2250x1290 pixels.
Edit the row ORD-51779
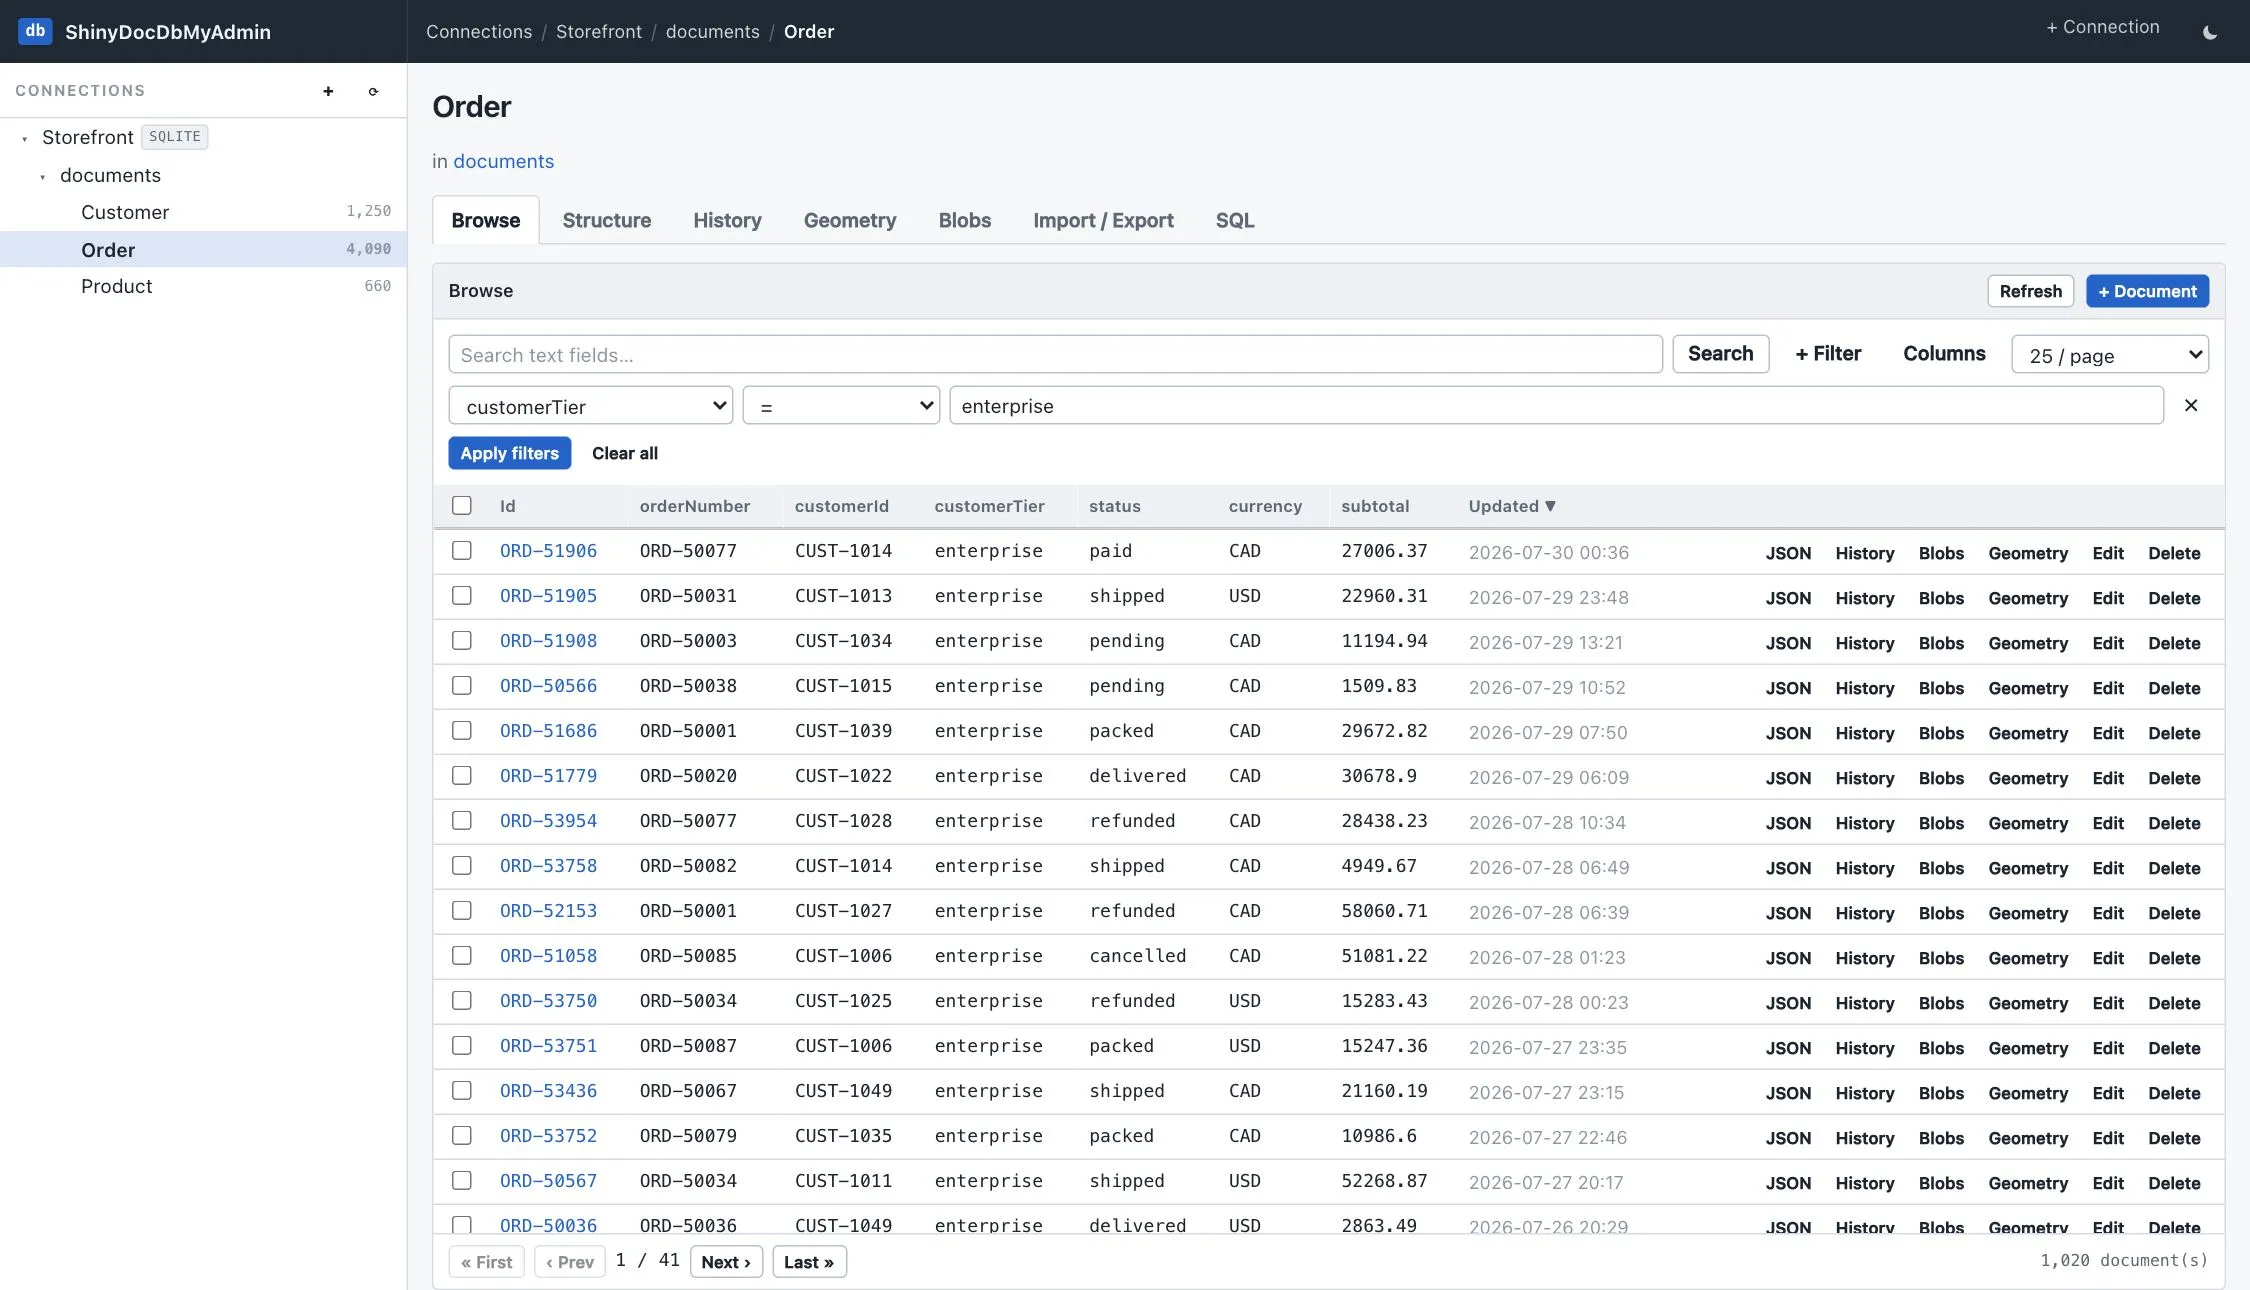tap(2108, 778)
